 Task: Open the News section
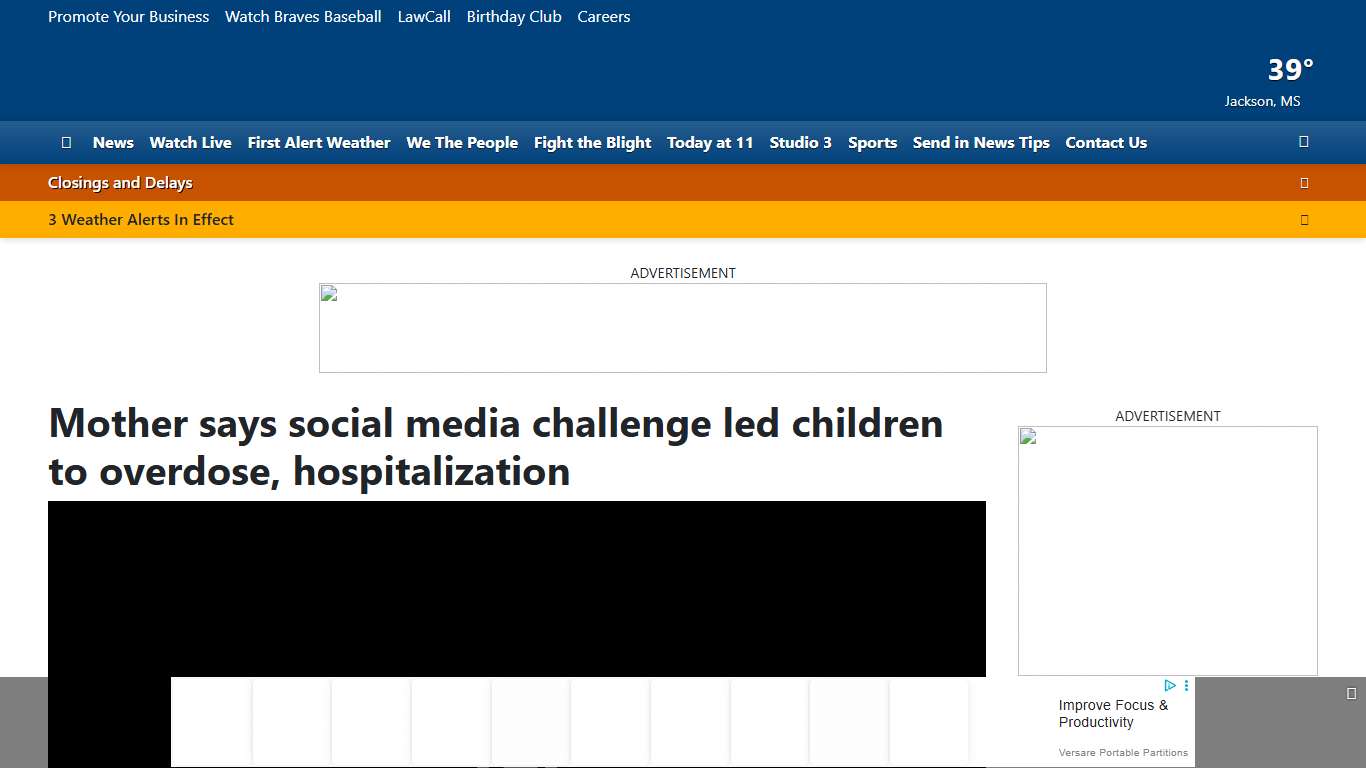click(x=113, y=142)
